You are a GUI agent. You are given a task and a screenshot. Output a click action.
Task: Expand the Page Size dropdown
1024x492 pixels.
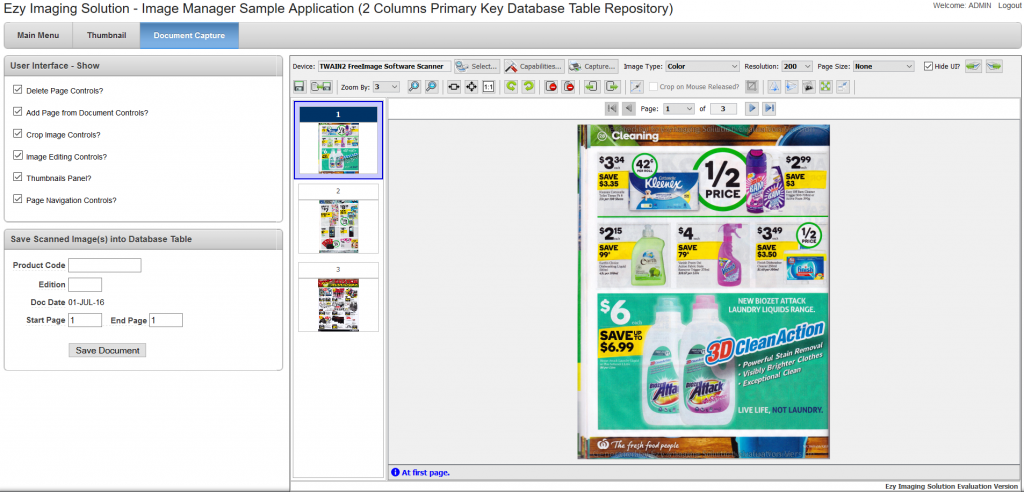(884, 66)
